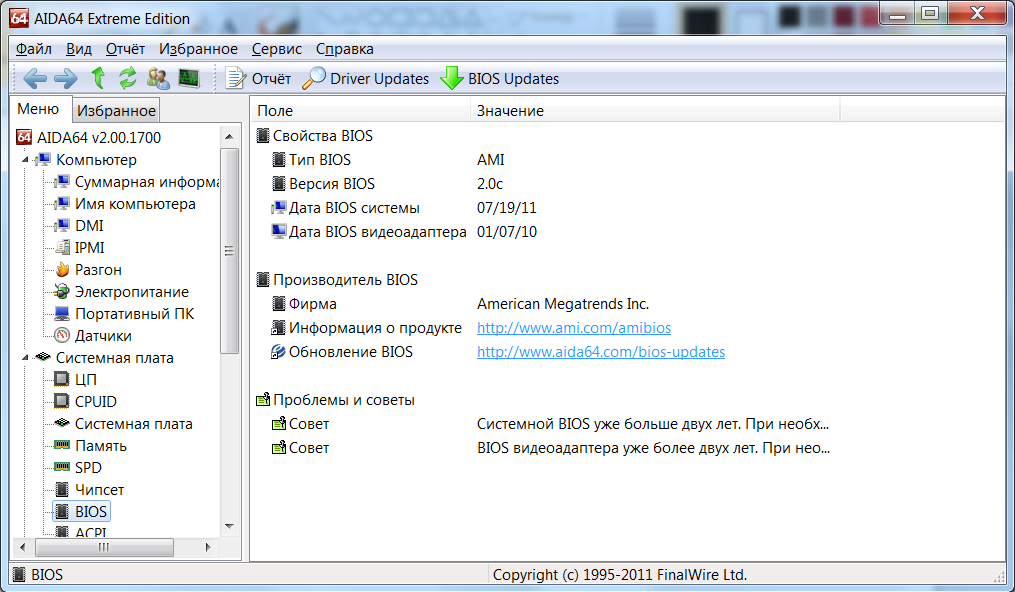Open the Отчёт report toolbar button
This screenshot has height=592, width=1015.
(258, 78)
